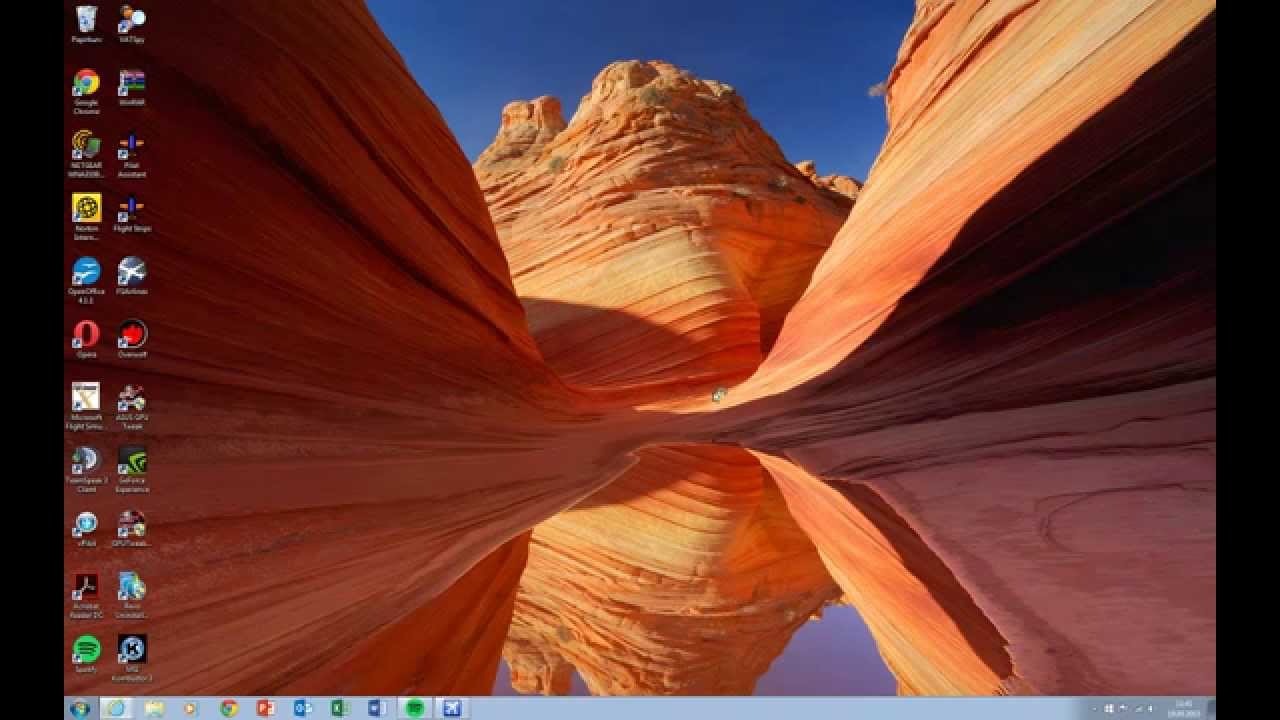
Task: Select the VATSpy desktop shortcut
Action: click(x=131, y=24)
